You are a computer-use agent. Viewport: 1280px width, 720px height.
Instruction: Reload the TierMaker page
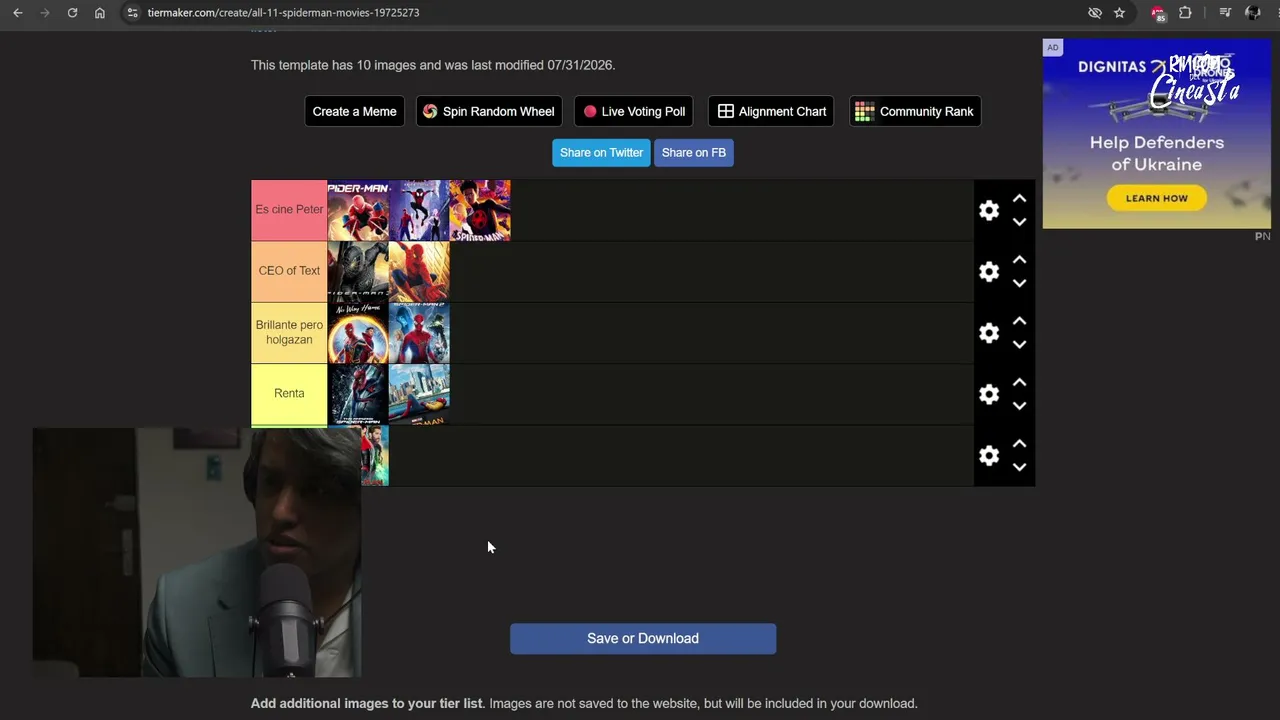pos(72,13)
